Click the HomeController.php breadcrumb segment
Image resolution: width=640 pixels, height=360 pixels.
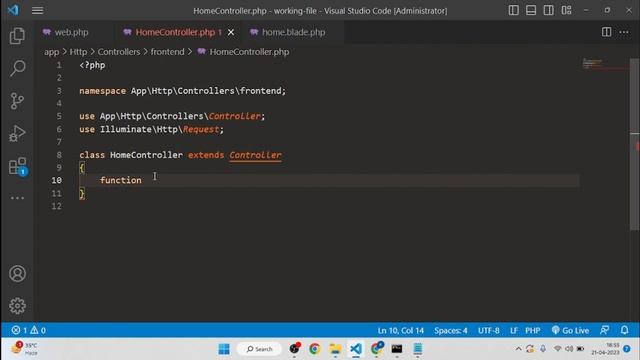[249, 52]
